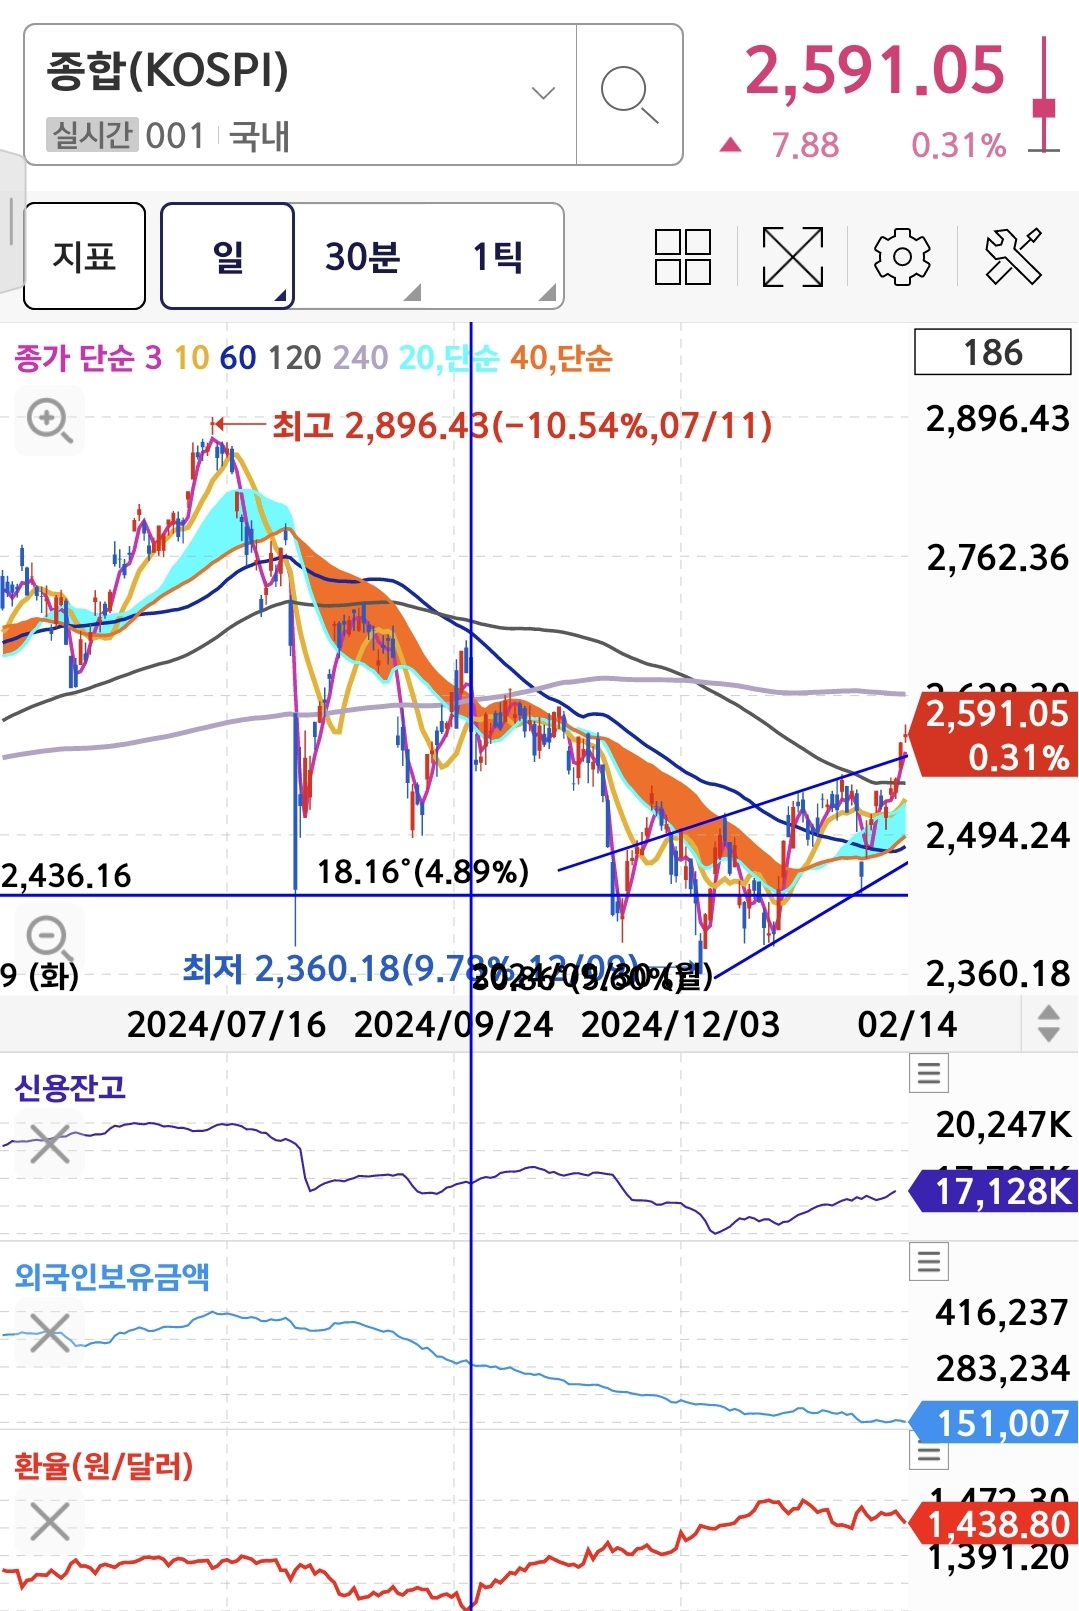Select the 40,단순 envelope label
Screen dimensions: 1079x1611
pyautogui.click(x=561, y=357)
